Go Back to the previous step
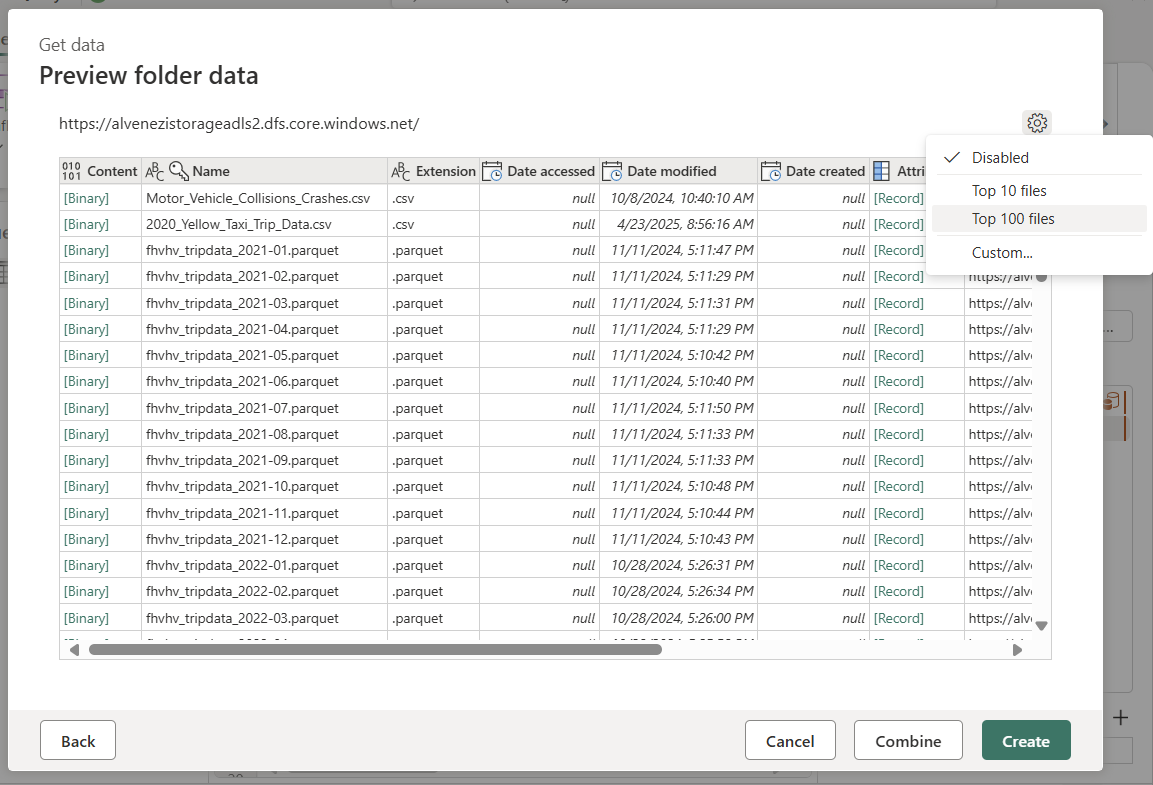 77,740
